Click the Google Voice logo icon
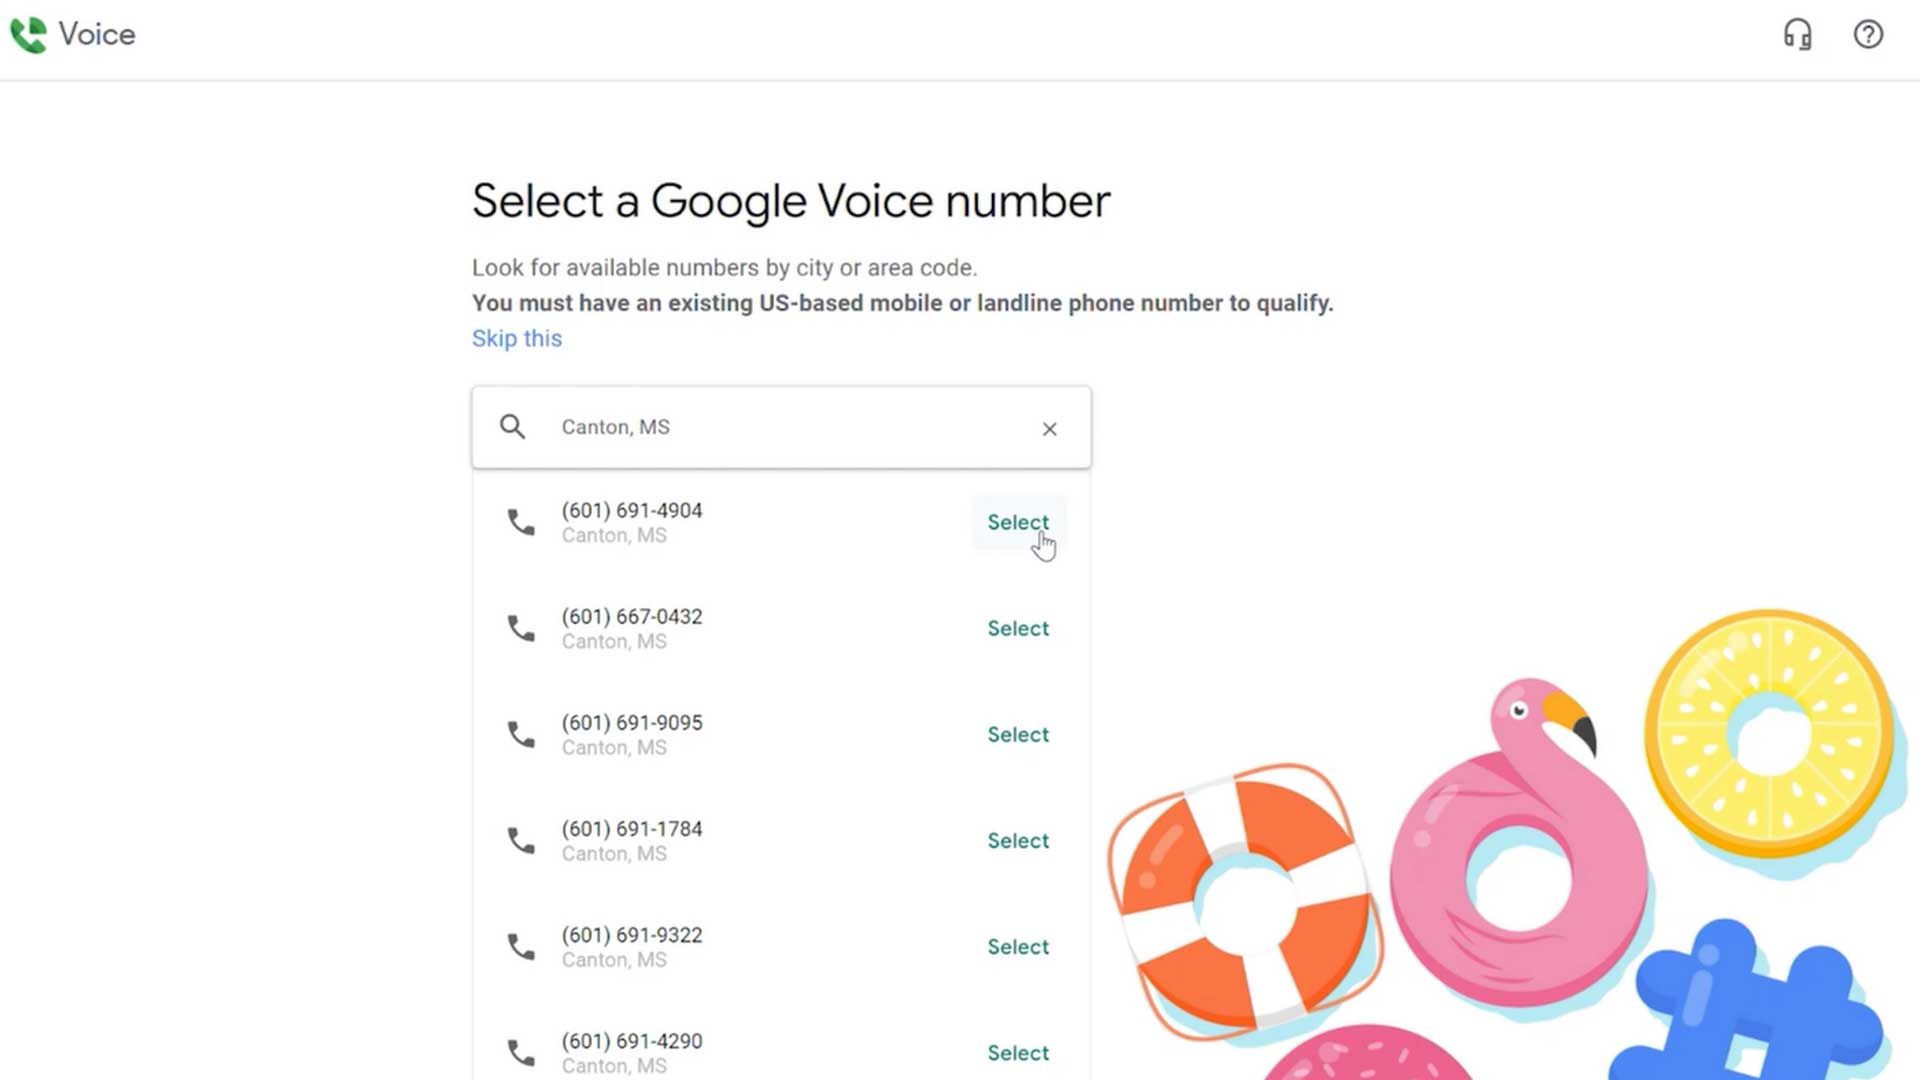The image size is (1920, 1080). pyautogui.click(x=28, y=35)
